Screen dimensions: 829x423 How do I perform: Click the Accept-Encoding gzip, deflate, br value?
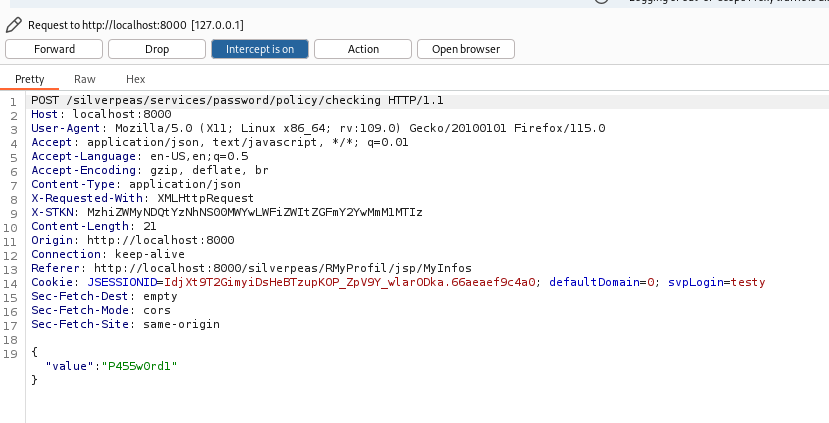point(209,170)
